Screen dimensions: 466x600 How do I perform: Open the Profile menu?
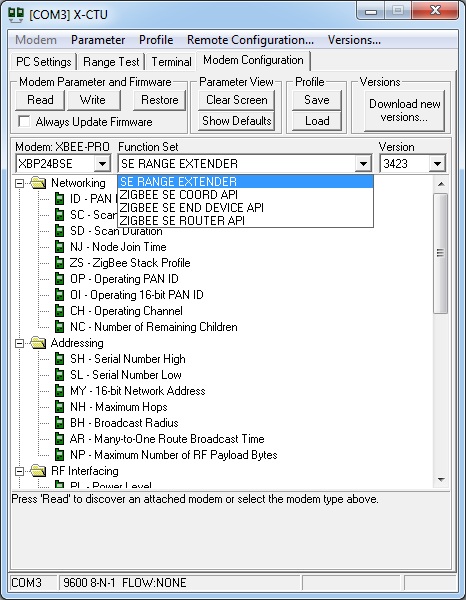(156, 40)
